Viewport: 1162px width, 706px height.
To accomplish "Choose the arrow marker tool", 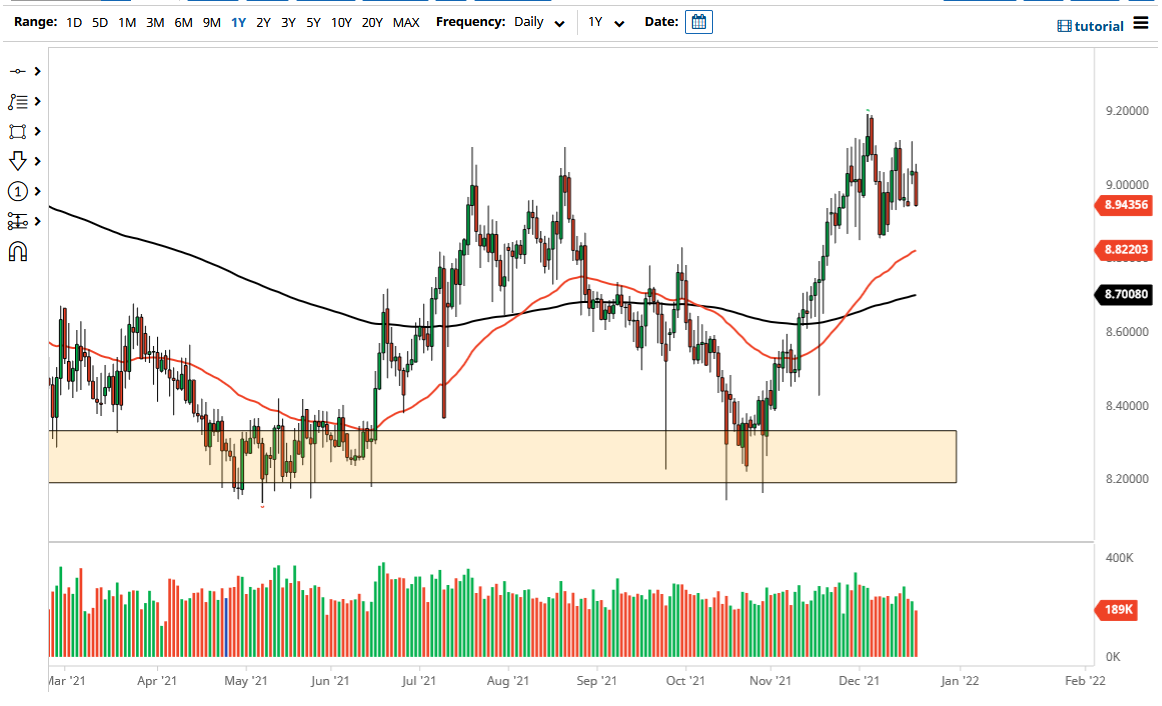I will coord(17,160).
